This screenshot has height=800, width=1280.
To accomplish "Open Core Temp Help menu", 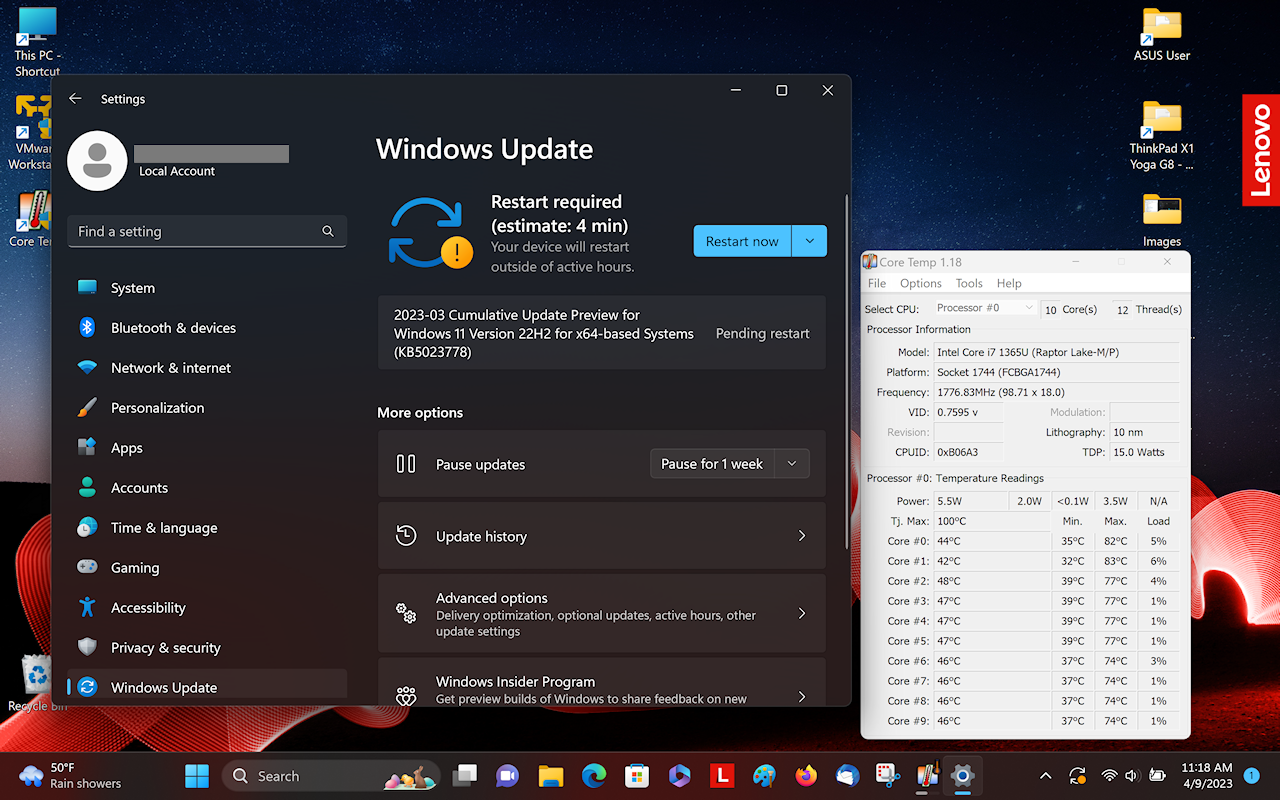I will [x=1009, y=283].
